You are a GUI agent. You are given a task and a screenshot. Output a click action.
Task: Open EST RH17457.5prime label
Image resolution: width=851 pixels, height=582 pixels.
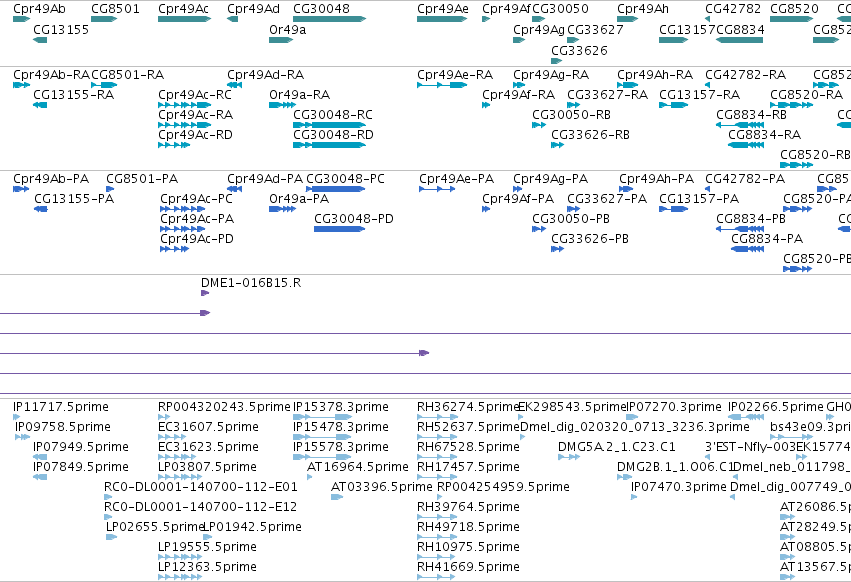468,467
